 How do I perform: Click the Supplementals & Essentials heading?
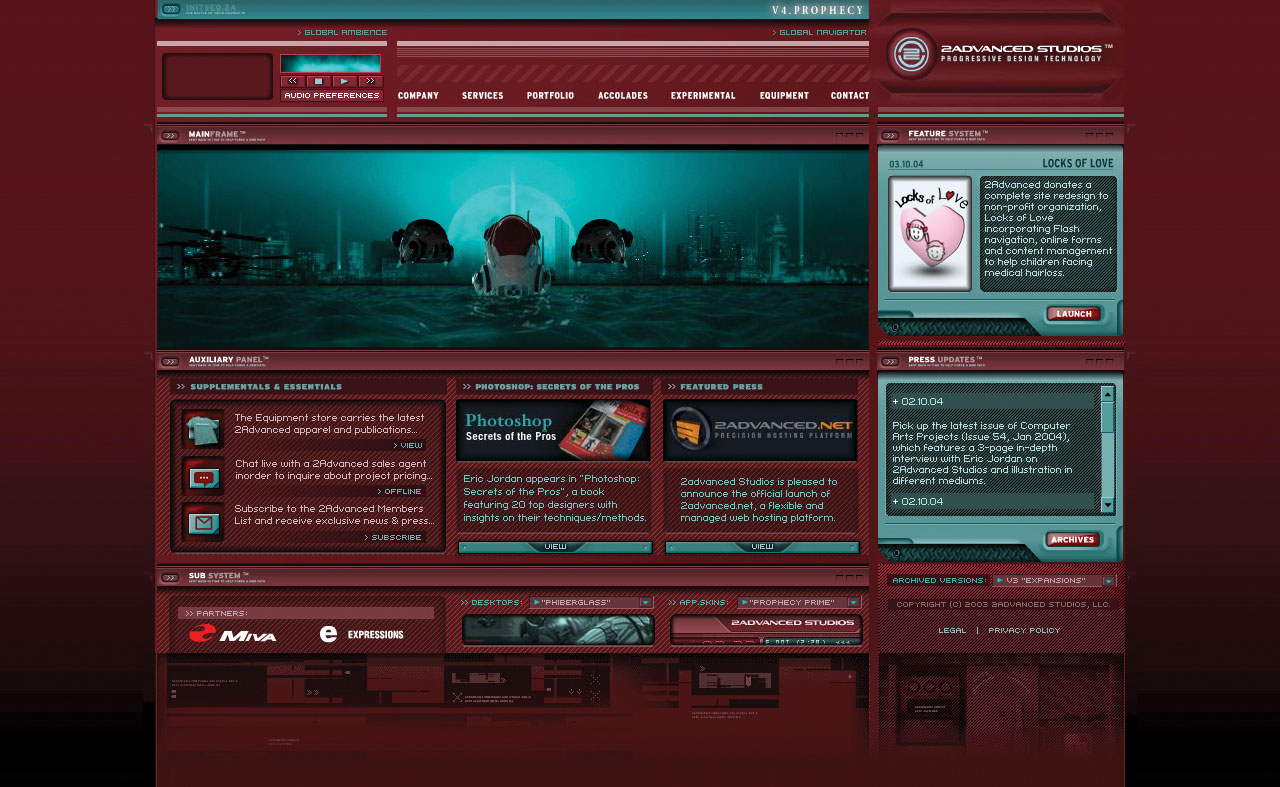click(x=266, y=386)
